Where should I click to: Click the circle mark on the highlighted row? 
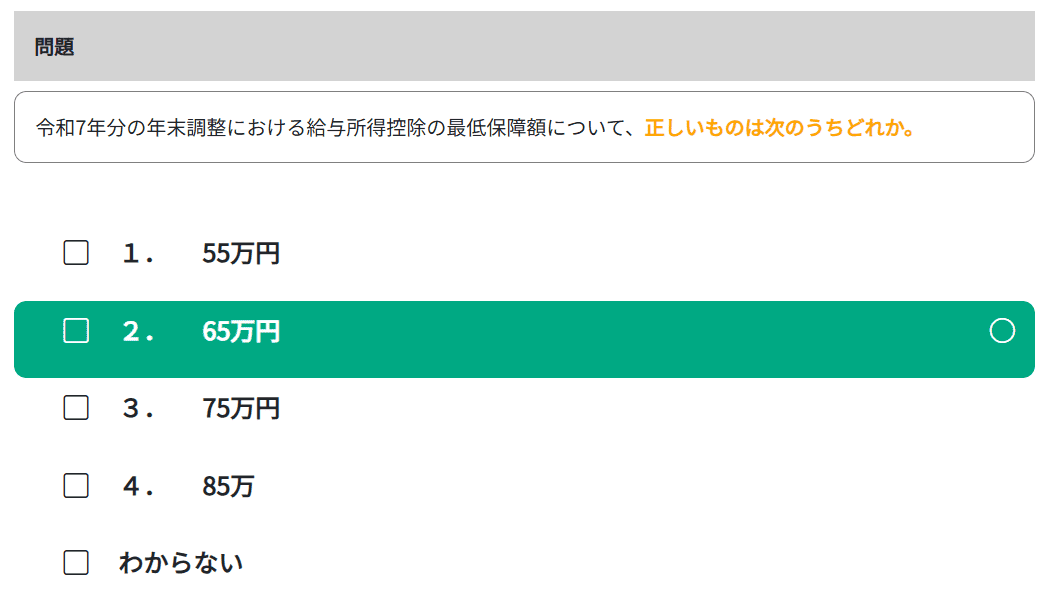1004,331
